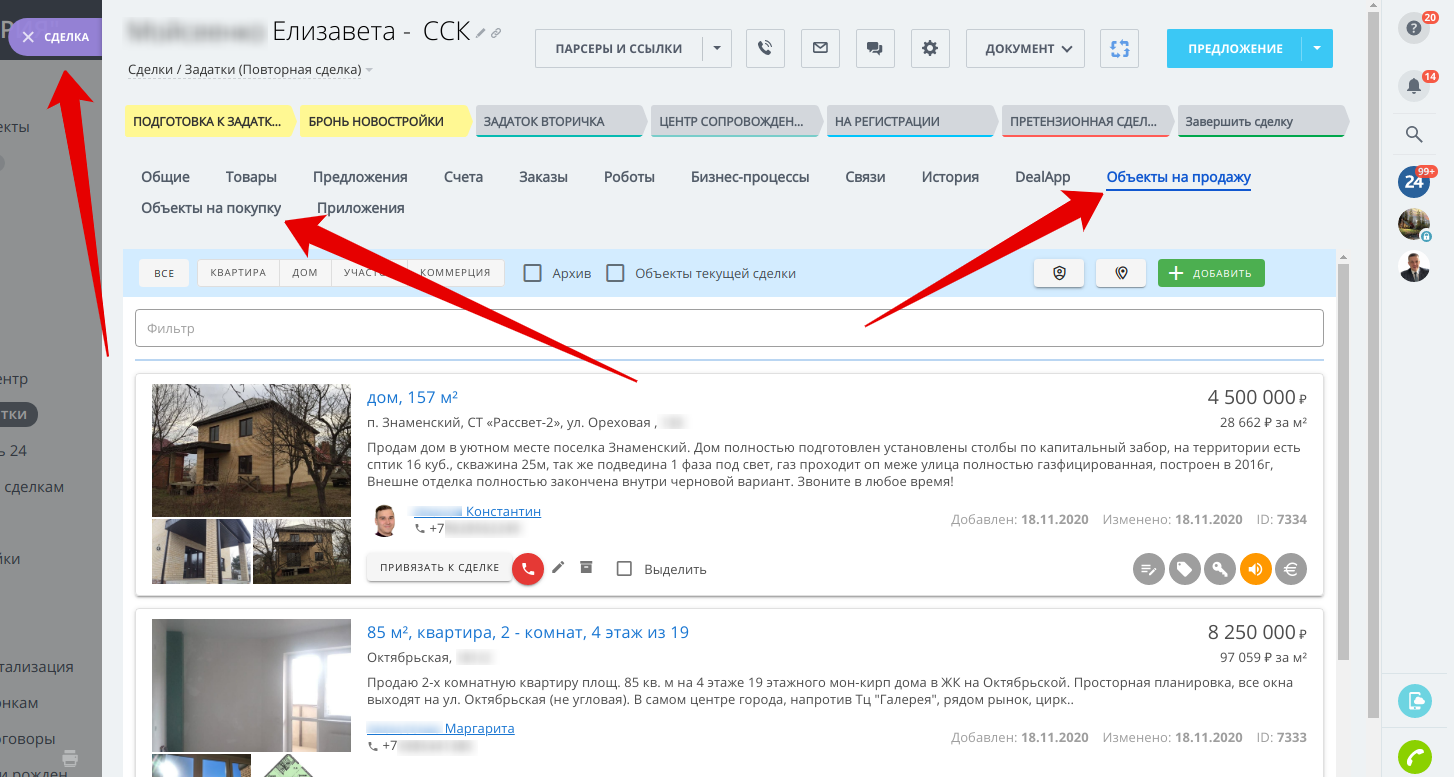
Task: Select the ВСЕ object type filter
Action: coord(164,273)
